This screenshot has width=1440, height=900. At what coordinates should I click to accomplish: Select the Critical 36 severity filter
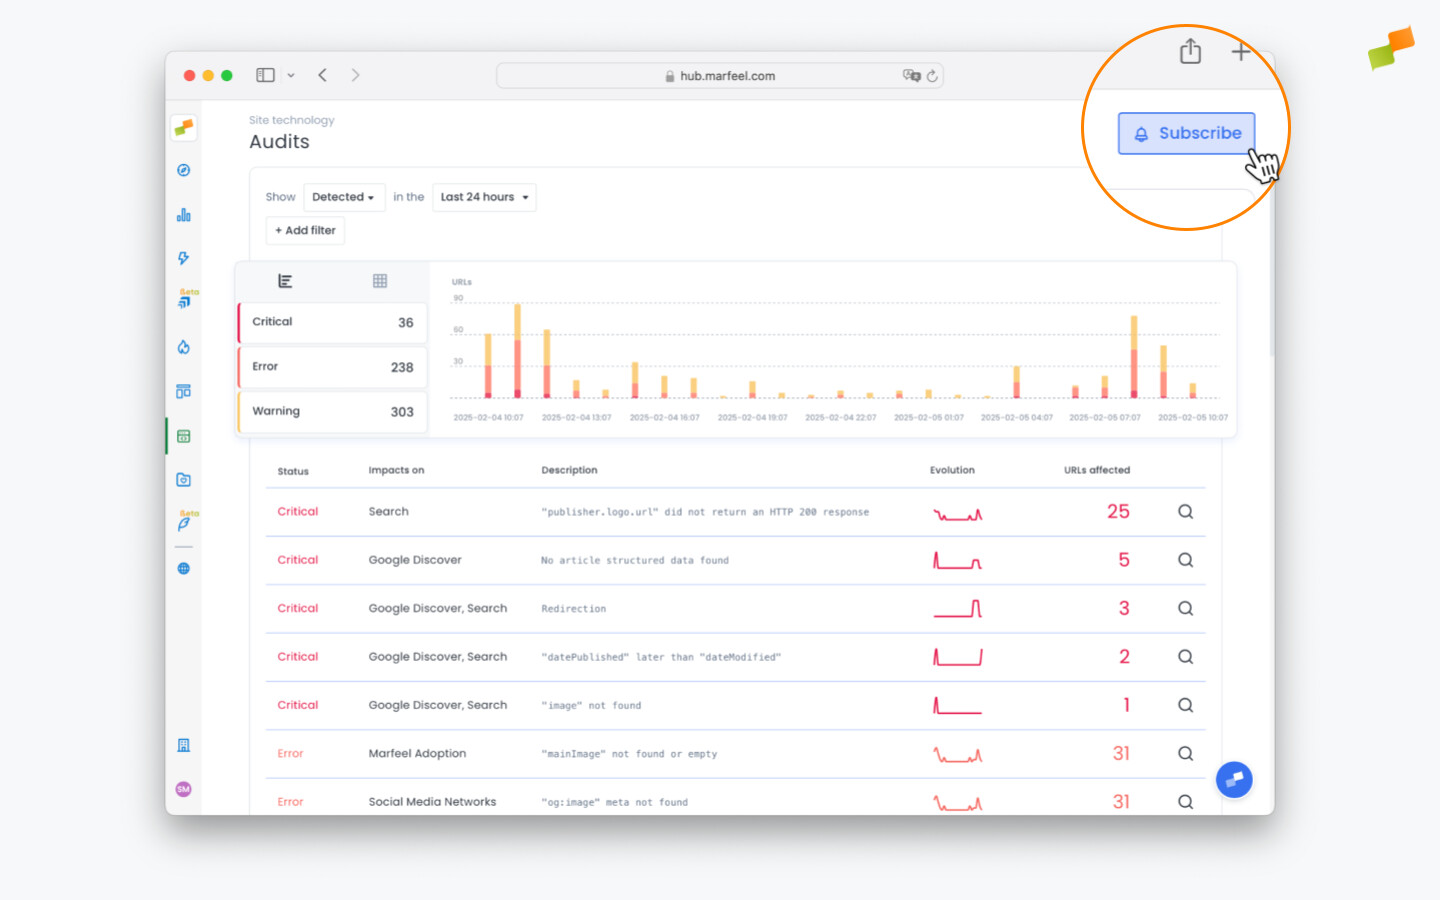pyautogui.click(x=331, y=322)
